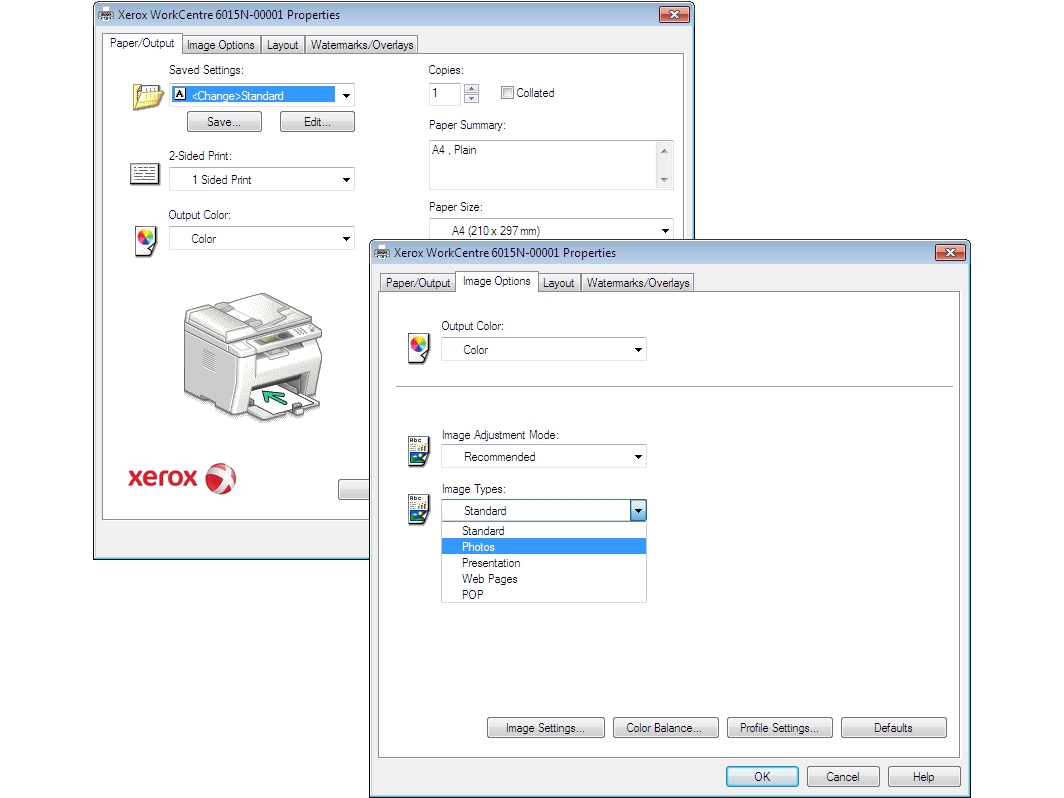The width and height of the screenshot is (1064, 798).
Task: Enable the Collated checkbox
Action: (x=507, y=93)
